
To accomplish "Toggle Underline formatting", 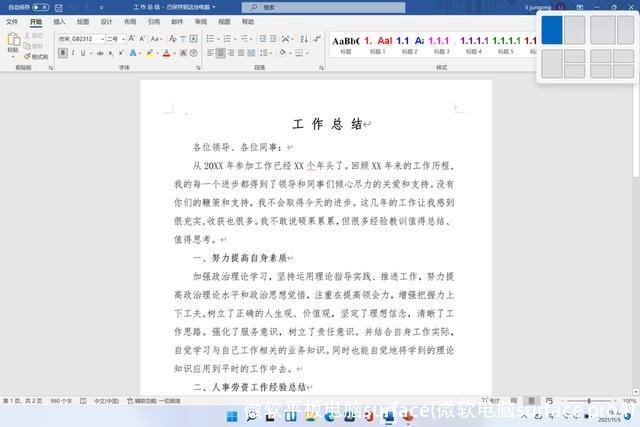I will click(83, 53).
